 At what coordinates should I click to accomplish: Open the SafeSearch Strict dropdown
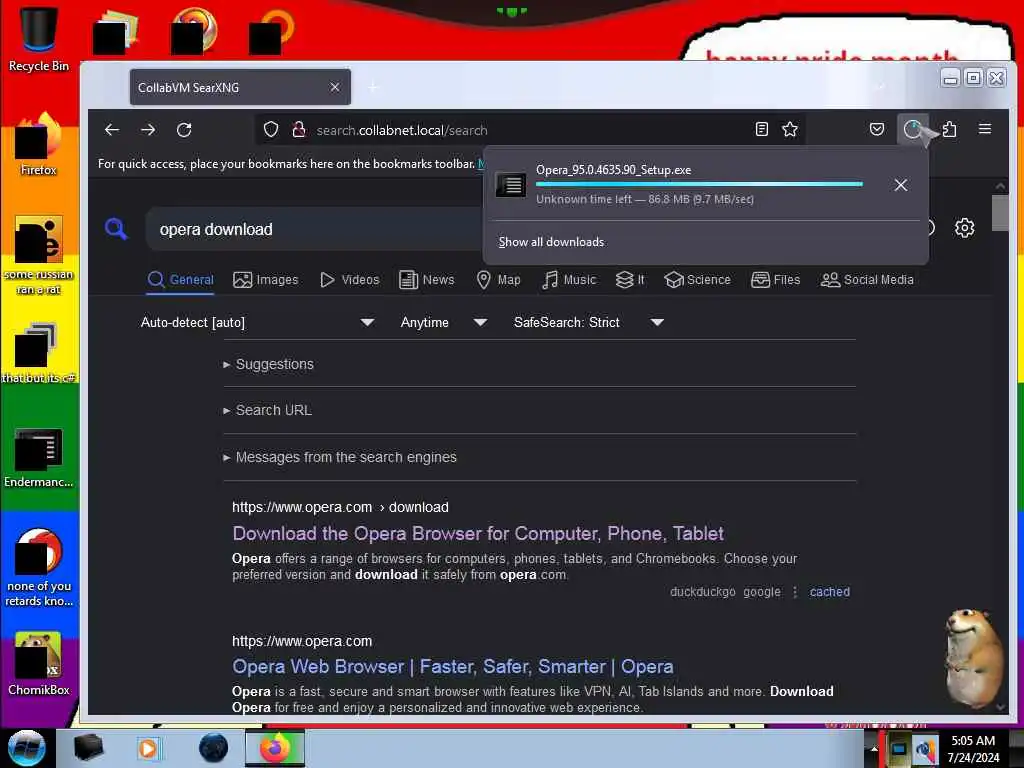coord(588,323)
